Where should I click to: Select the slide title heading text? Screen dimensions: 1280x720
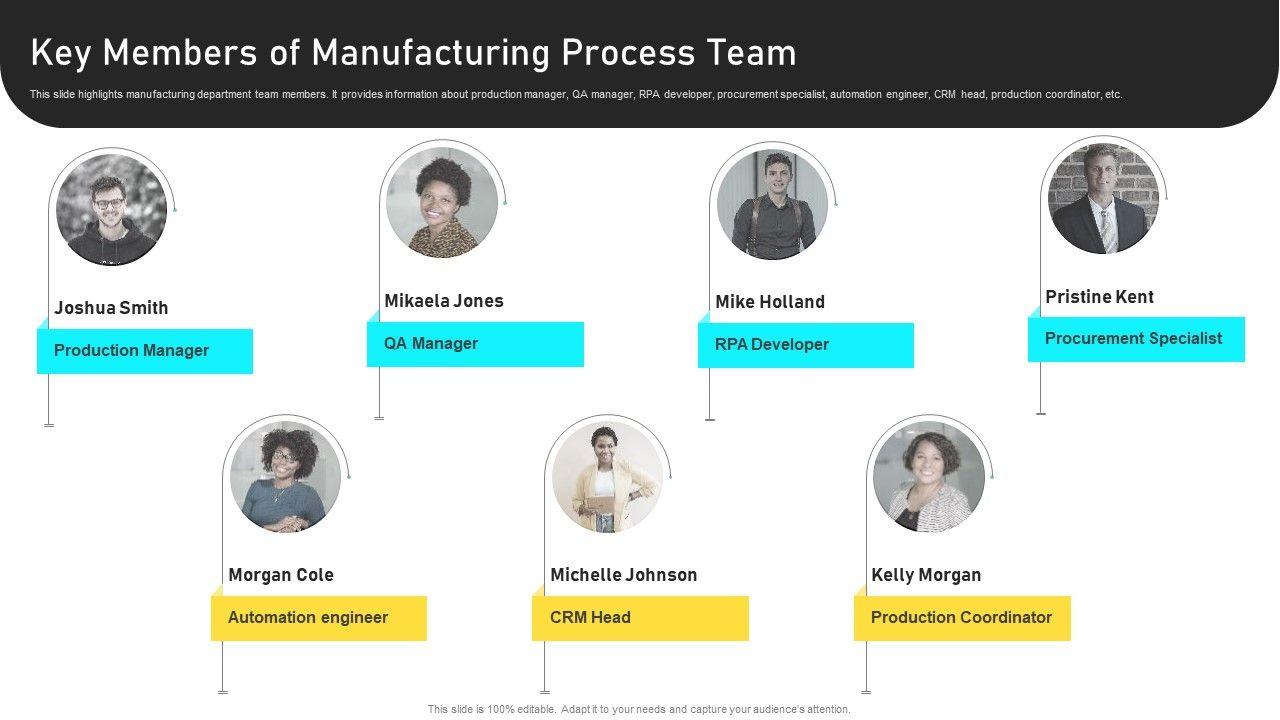413,52
